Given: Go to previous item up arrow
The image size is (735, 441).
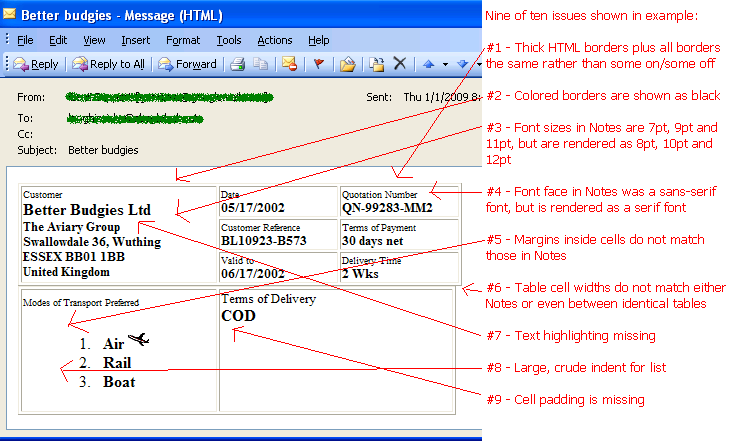Looking at the screenshot, I should click(x=428, y=64).
